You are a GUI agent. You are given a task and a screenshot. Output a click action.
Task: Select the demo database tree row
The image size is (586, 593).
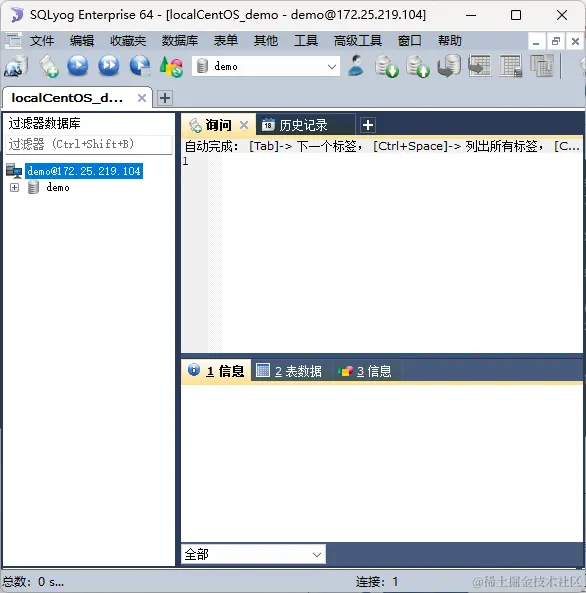(58, 187)
